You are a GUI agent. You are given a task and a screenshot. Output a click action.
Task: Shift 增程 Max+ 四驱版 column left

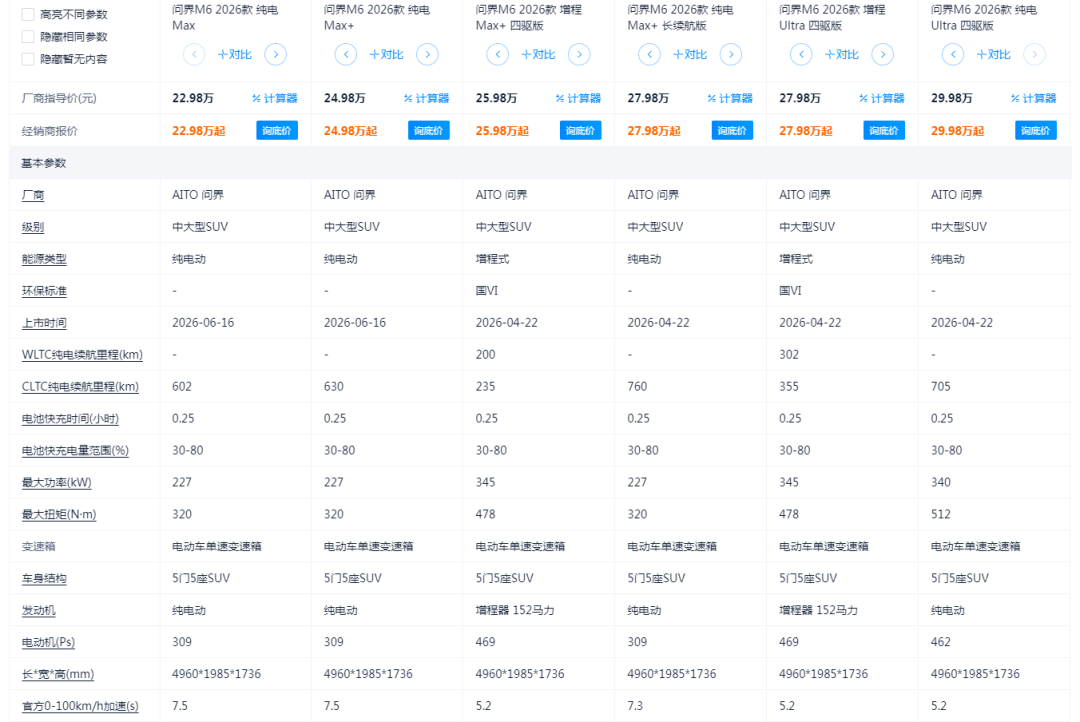click(497, 54)
